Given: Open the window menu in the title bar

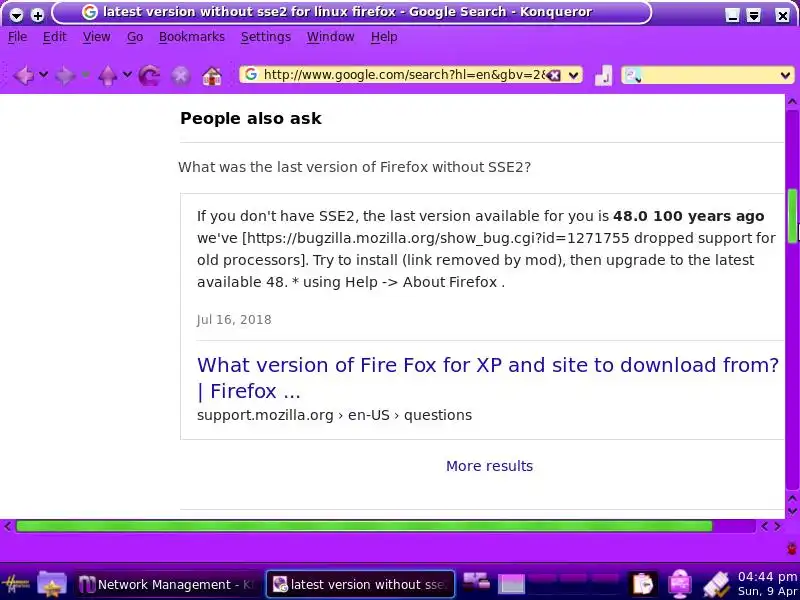Looking at the screenshot, I should tap(16, 15).
